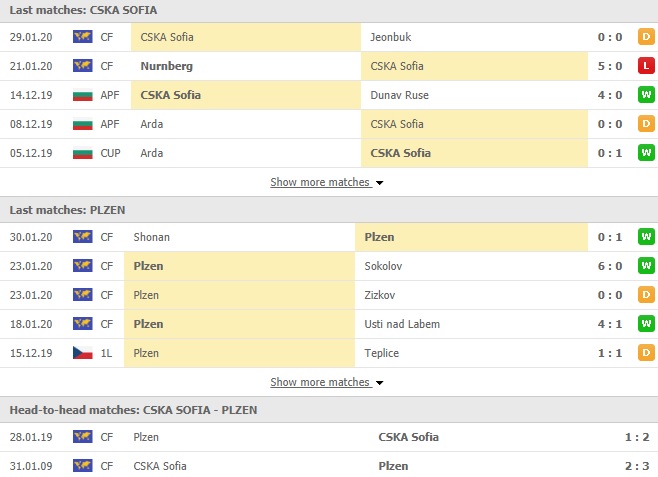Image resolution: width=658 pixels, height=477 pixels.
Task: Click the Bulgarian flag beside the CUP match
Action: coord(82,153)
